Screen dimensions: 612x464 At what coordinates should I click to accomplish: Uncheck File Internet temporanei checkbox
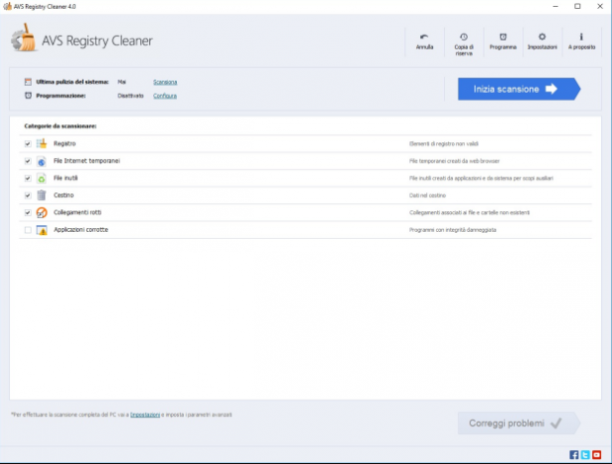point(28,161)
